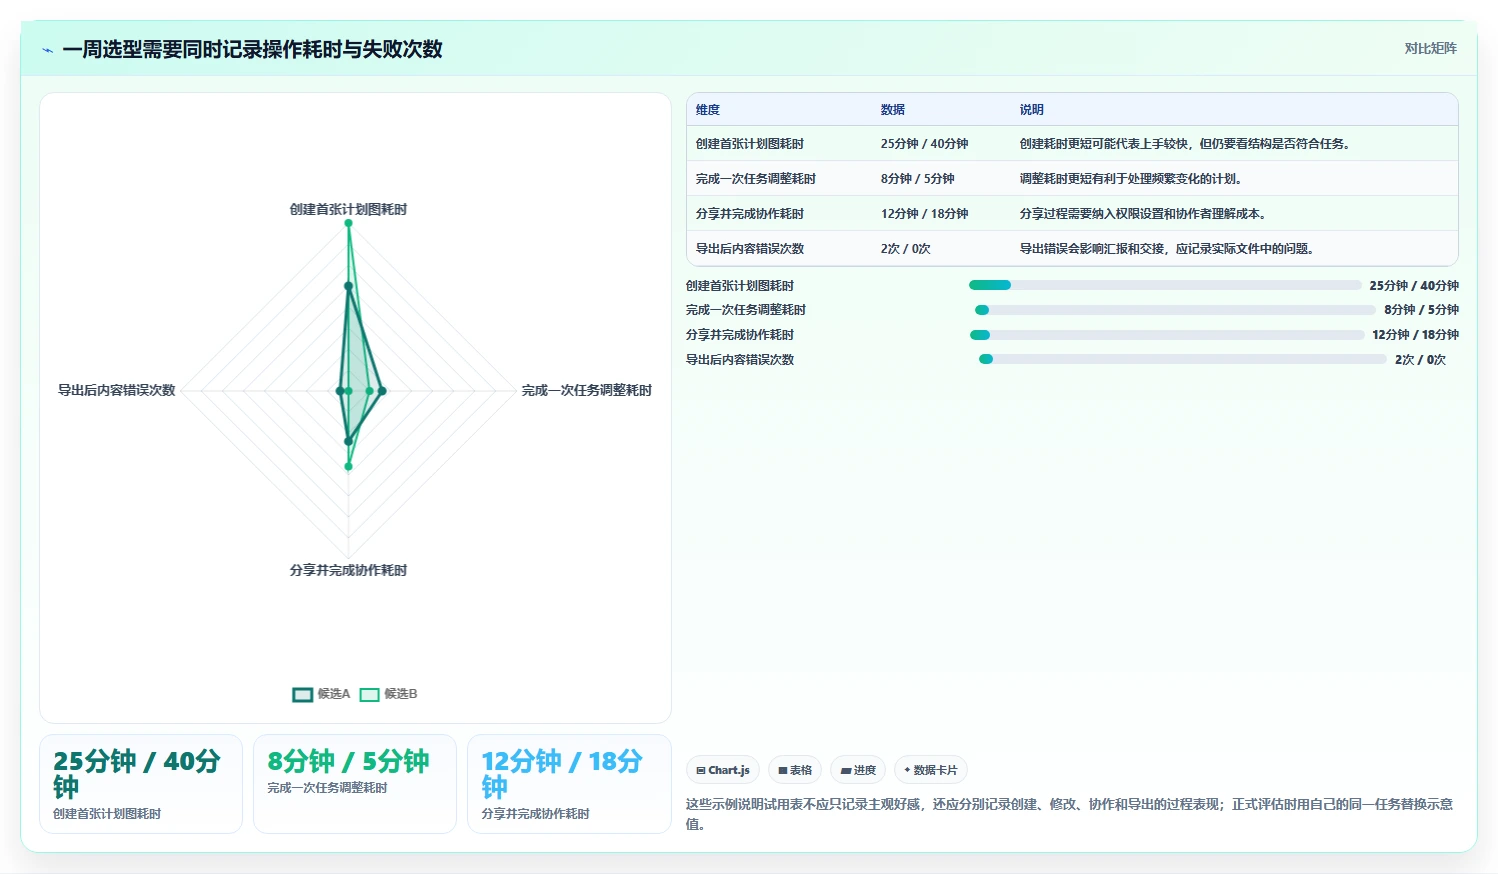
Task: Select table cell 创建首张计划图耗时
Action: [x=750, y=144]
